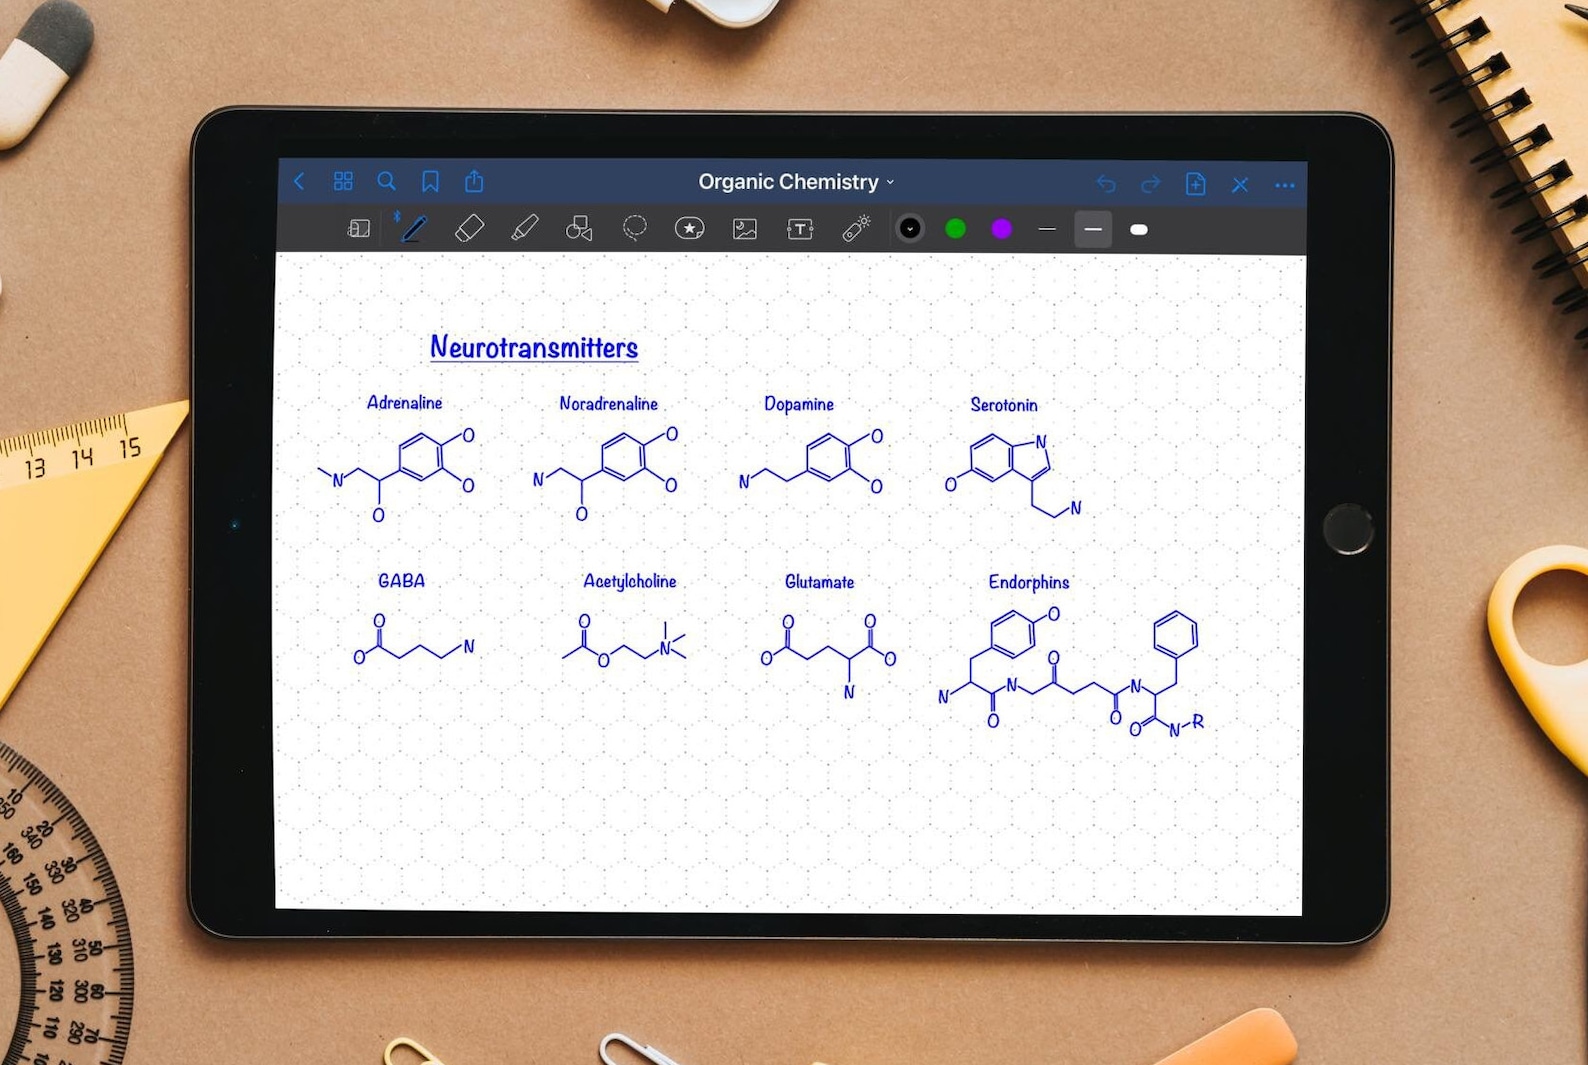Tap the Adrenaline label
The width and height of the screenshot is (1588, 1065).
click(404, 402)
